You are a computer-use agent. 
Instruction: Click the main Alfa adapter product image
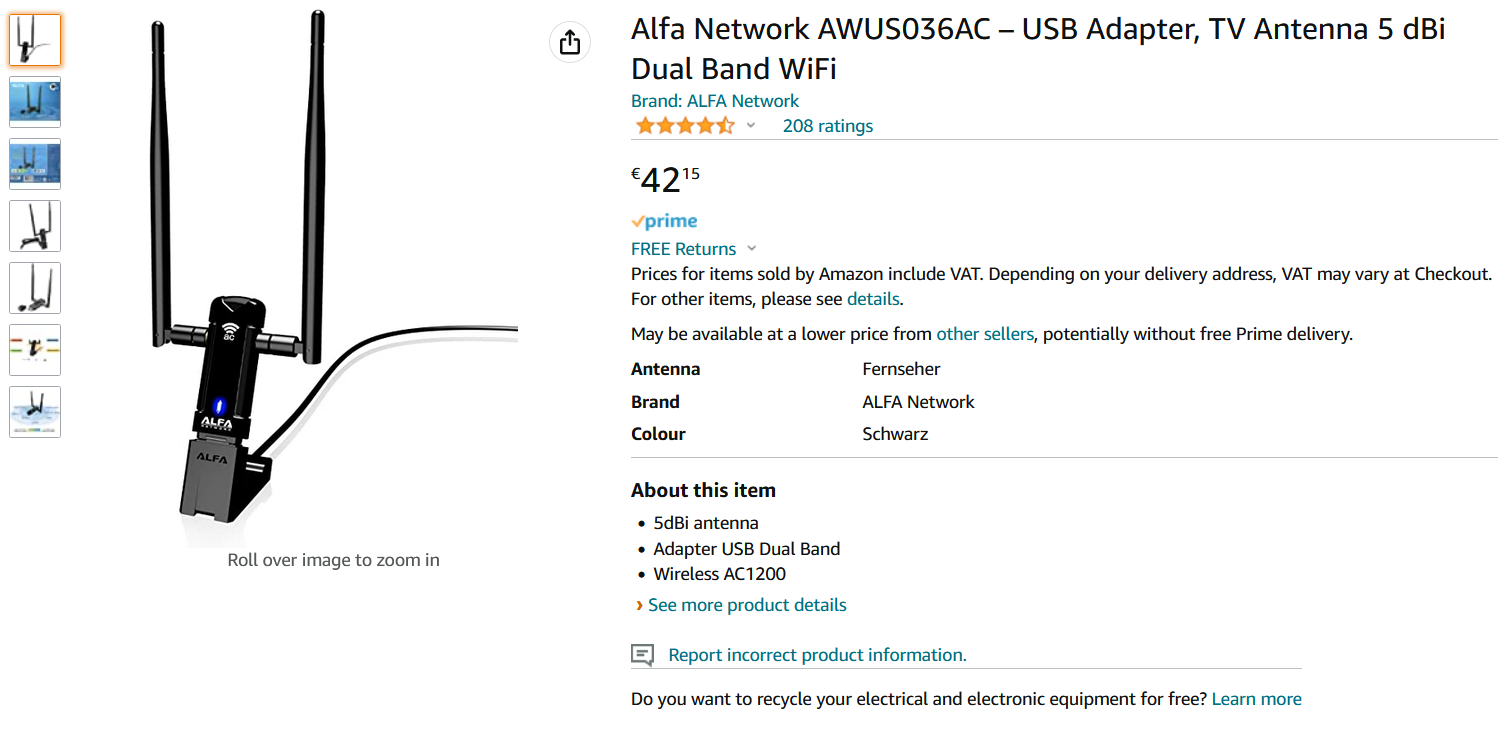(x=300, y=280)
